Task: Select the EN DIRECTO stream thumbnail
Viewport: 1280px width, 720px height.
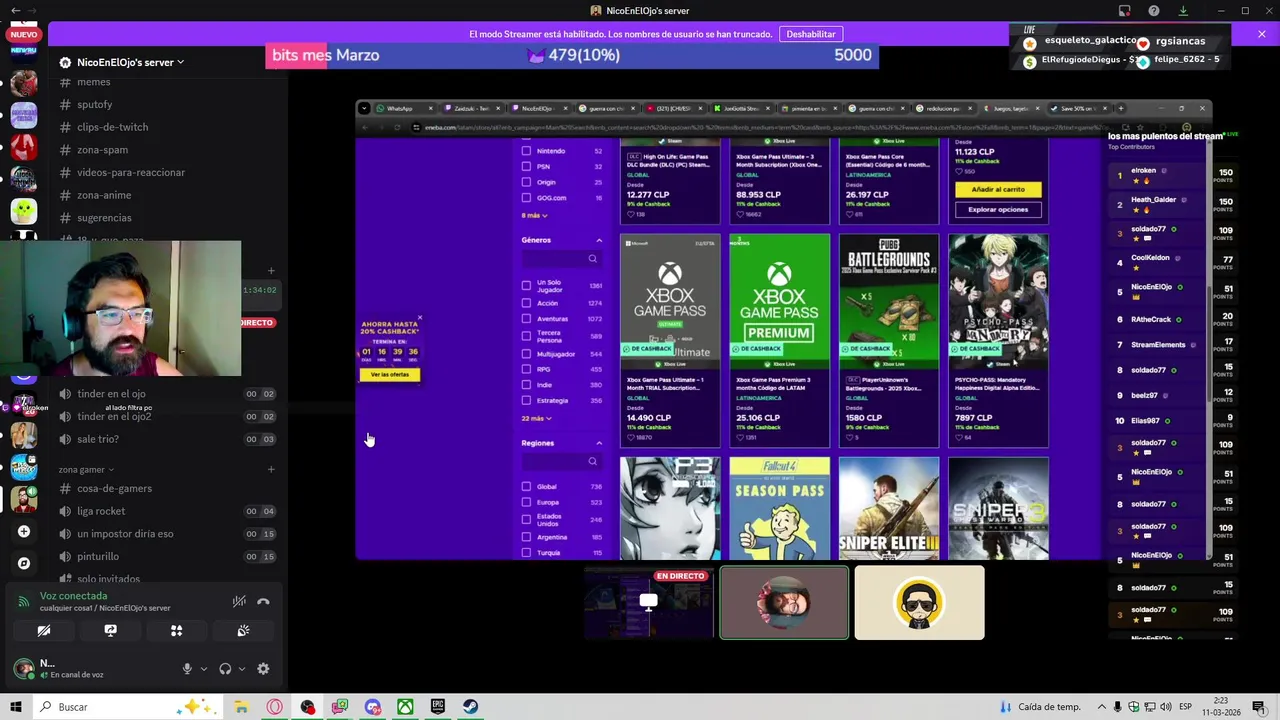Action: point(648,603)
